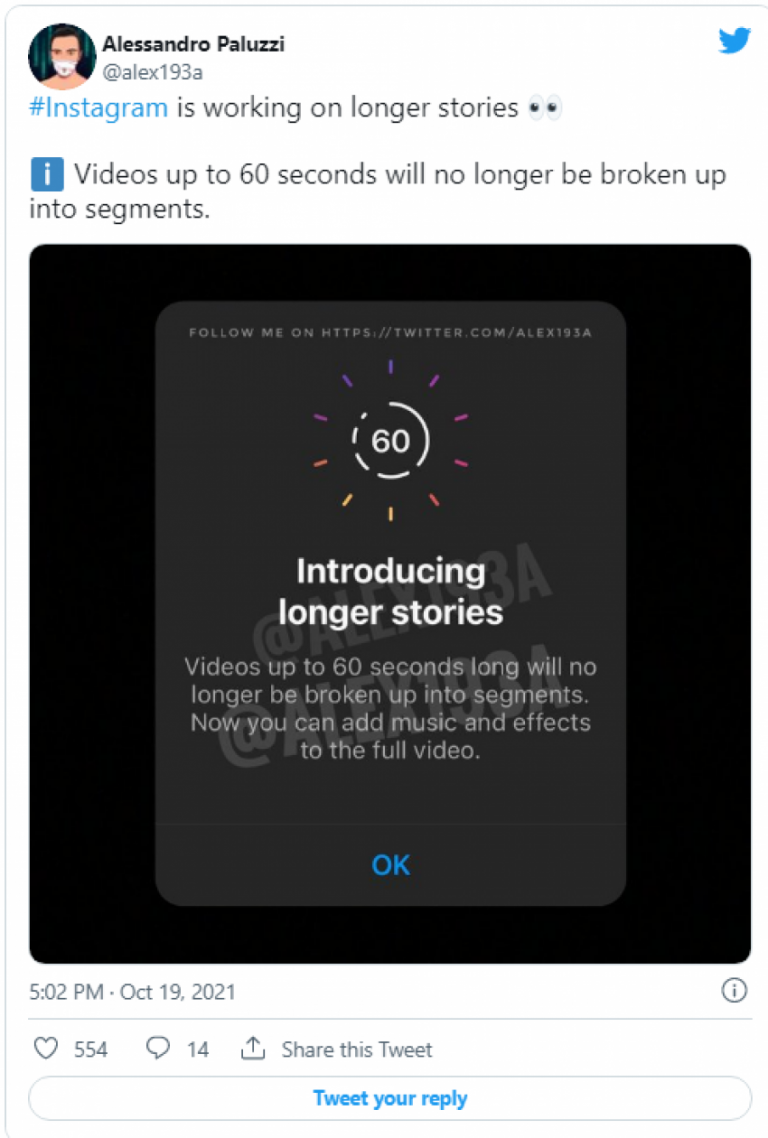Click Alessandro Paluzzi display name
This screenshot has height=1138, width=768.
(193, 44)
